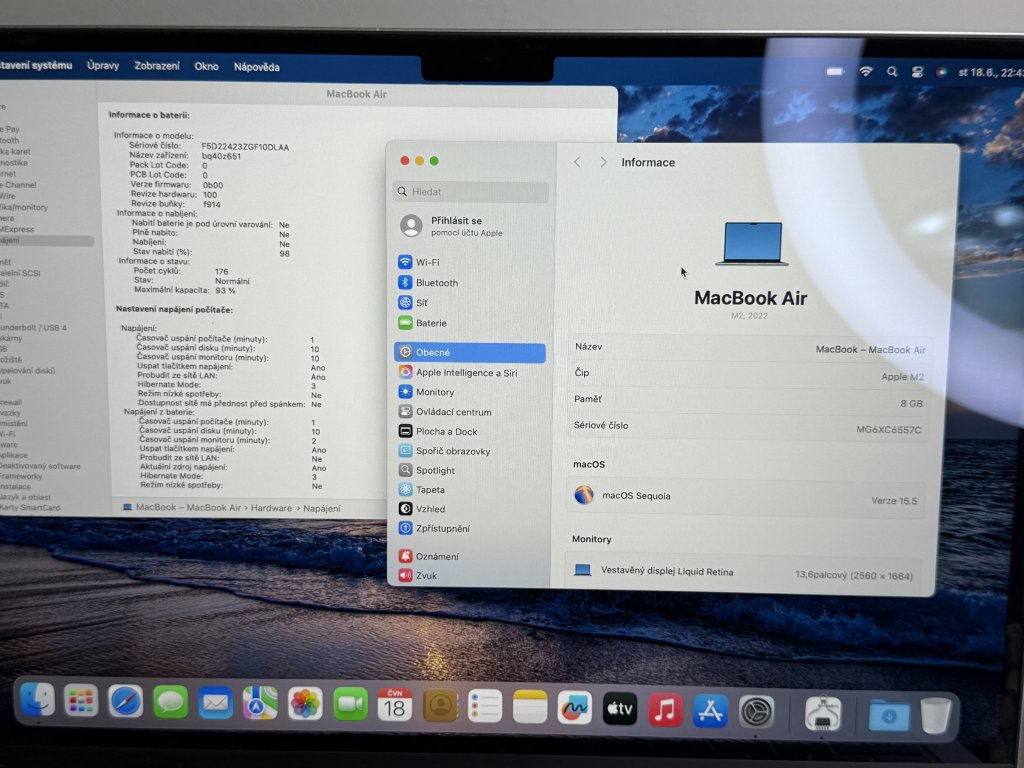1024x768 pixels.
Task: Select Obecné in Settings sidebar
Action: tap(470, 352)
